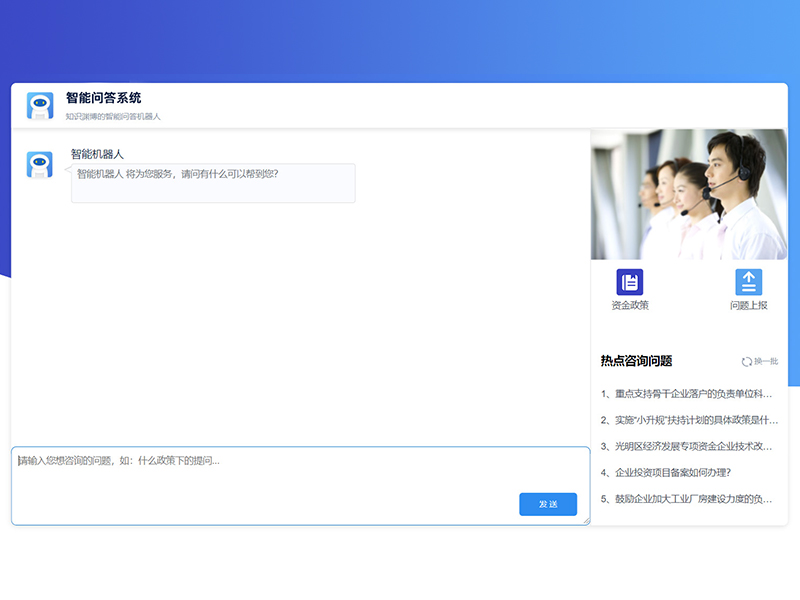Click the 发送 send button
Image resolution: width=800 pixels, height=600 pixels.
coord(548,504)
